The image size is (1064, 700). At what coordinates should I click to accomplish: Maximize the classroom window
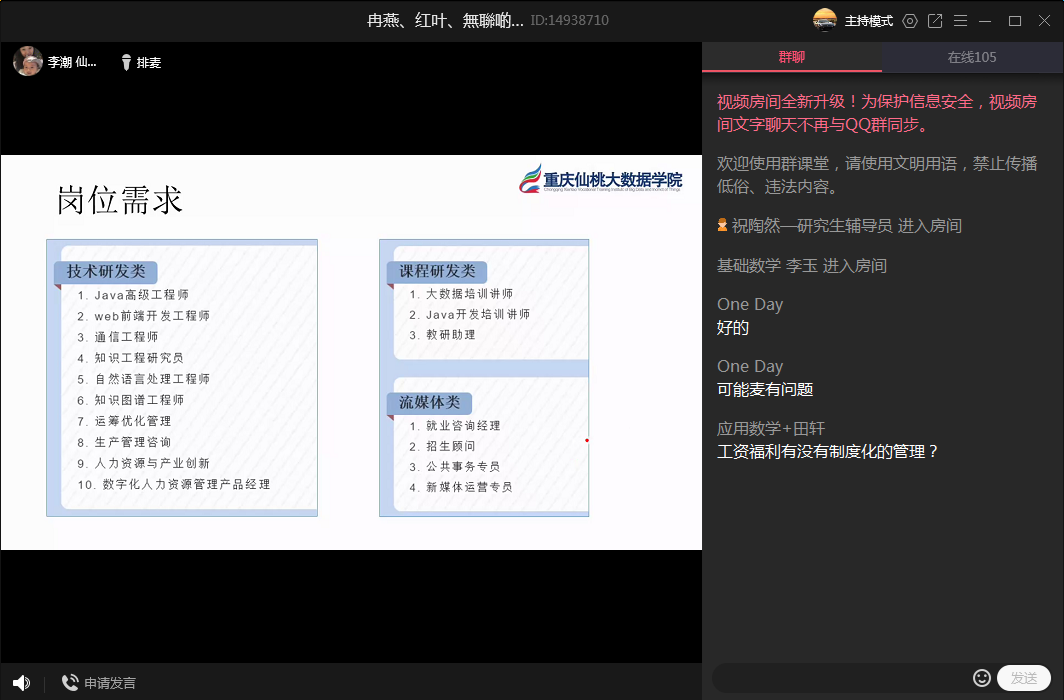click(x=1014, y=21)
